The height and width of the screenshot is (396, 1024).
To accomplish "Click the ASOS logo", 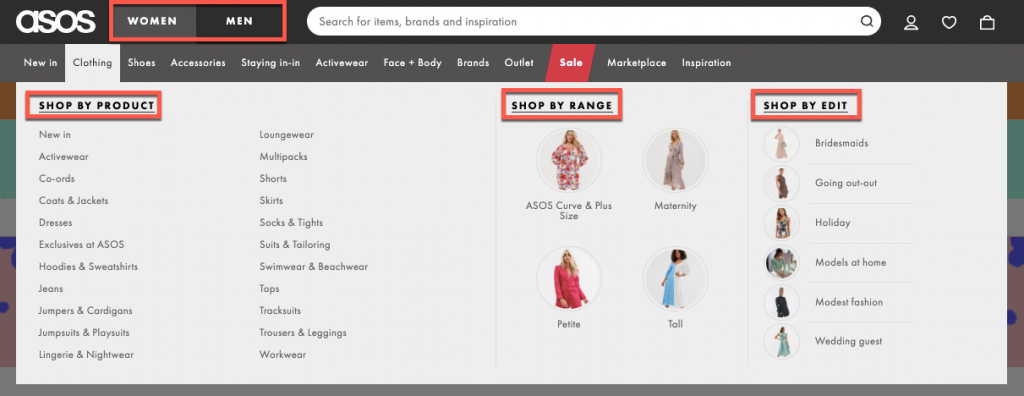I will tap(56, 22).
